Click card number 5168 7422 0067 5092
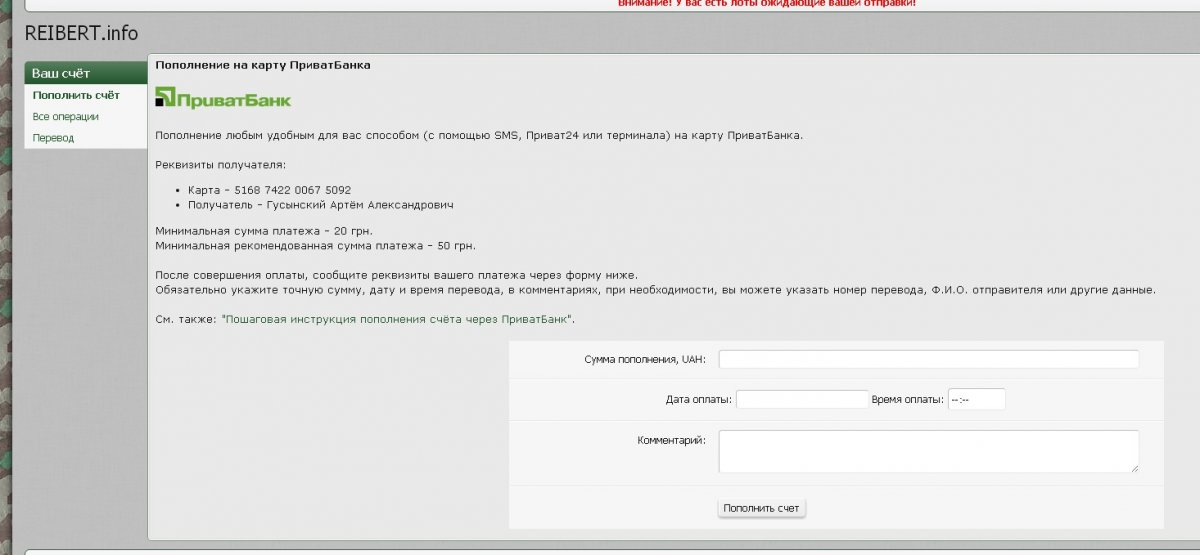This screenshot has height=555, width=1200. (292, 190)
